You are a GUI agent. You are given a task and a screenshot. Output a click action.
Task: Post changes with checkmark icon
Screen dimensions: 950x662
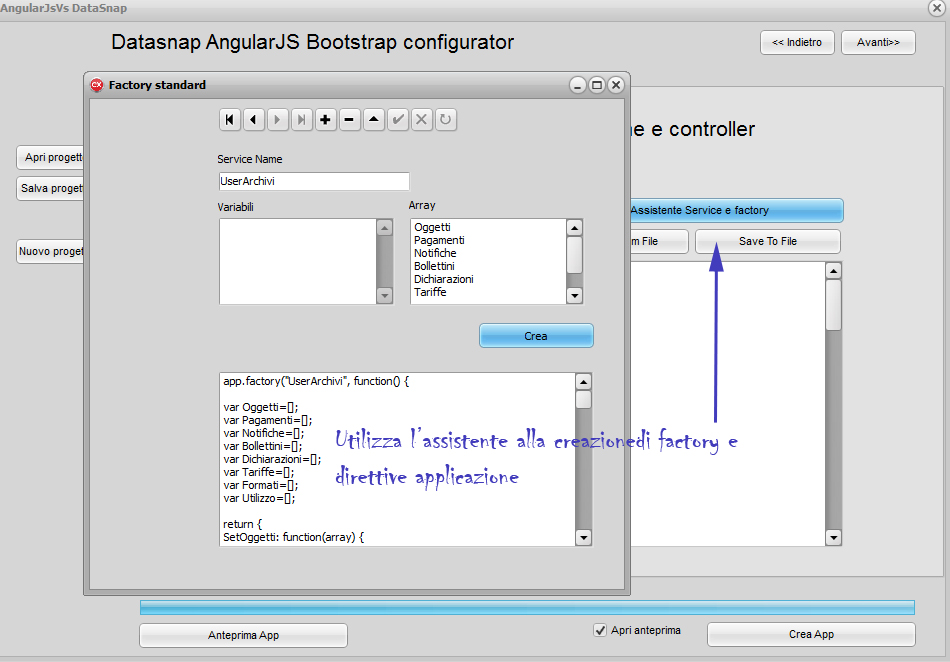(397, 120)
